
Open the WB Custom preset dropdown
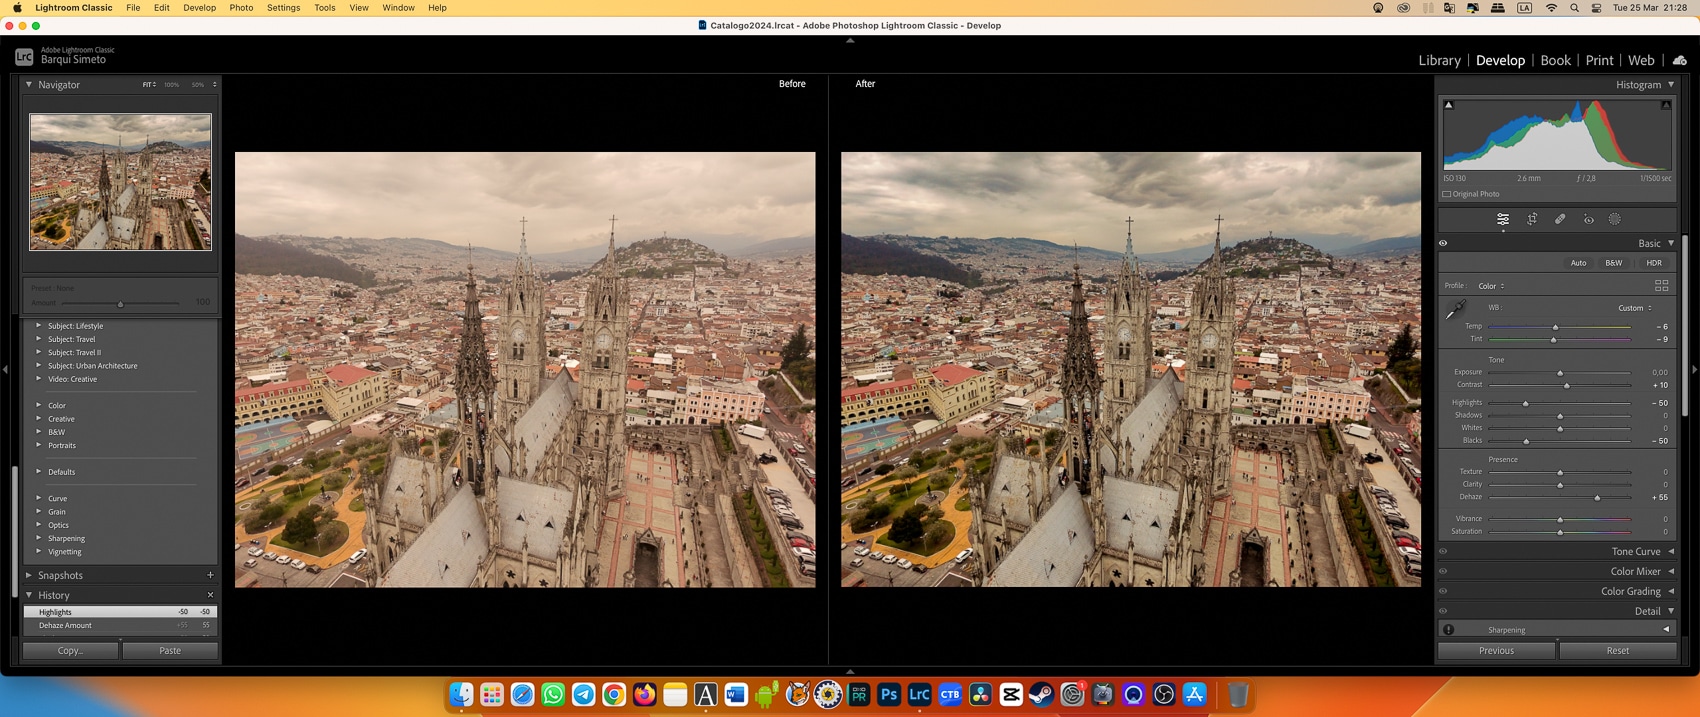[x=1635, y=308]
